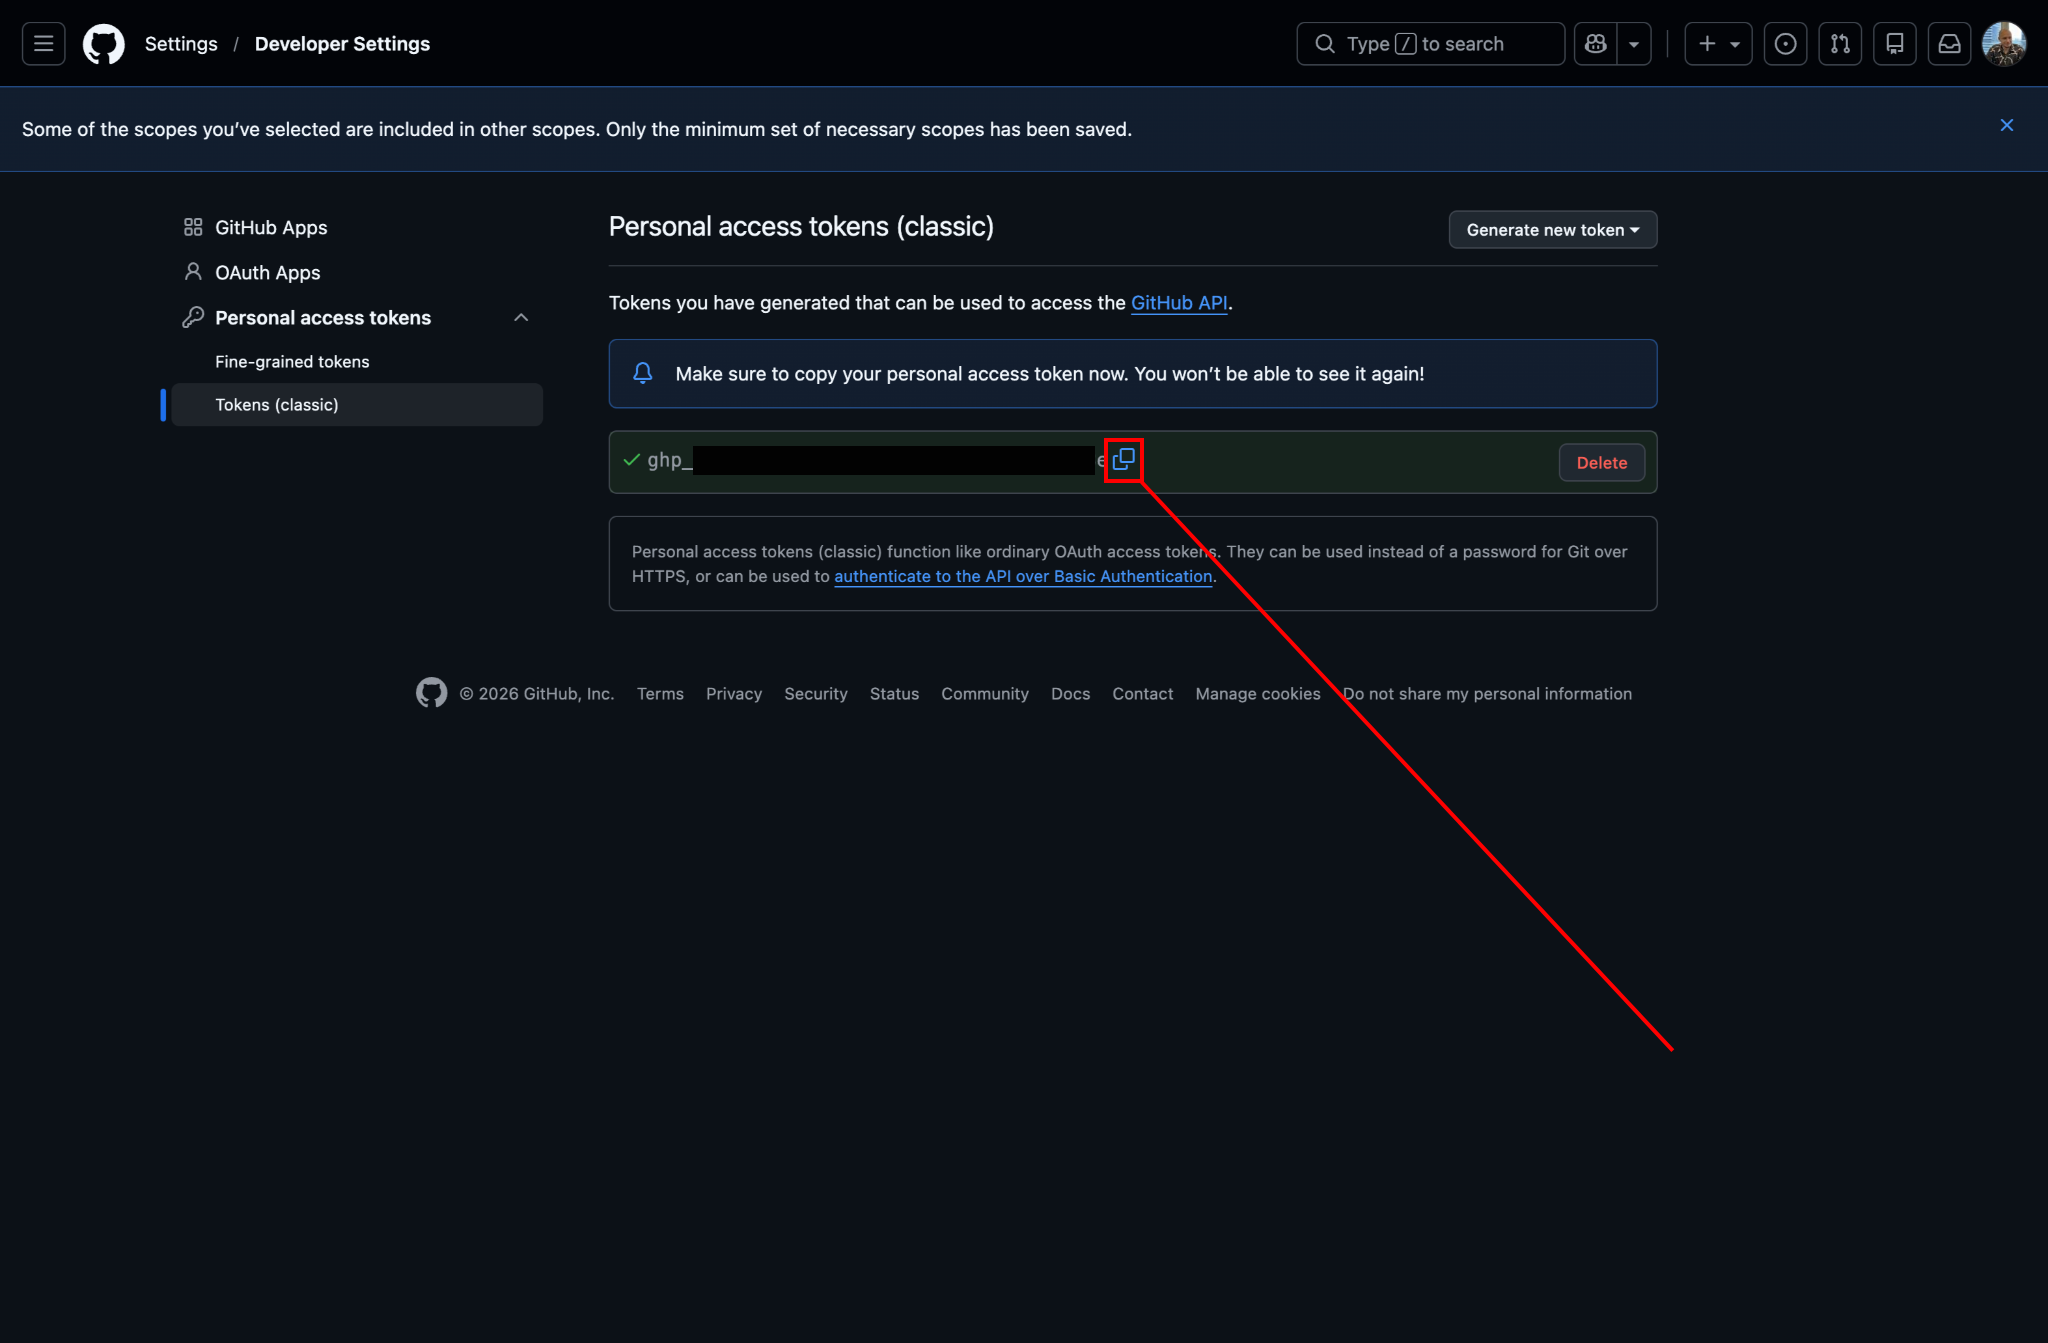Open Status footer link
This screenshot has width=2048, height=1343.
[894, 694]
